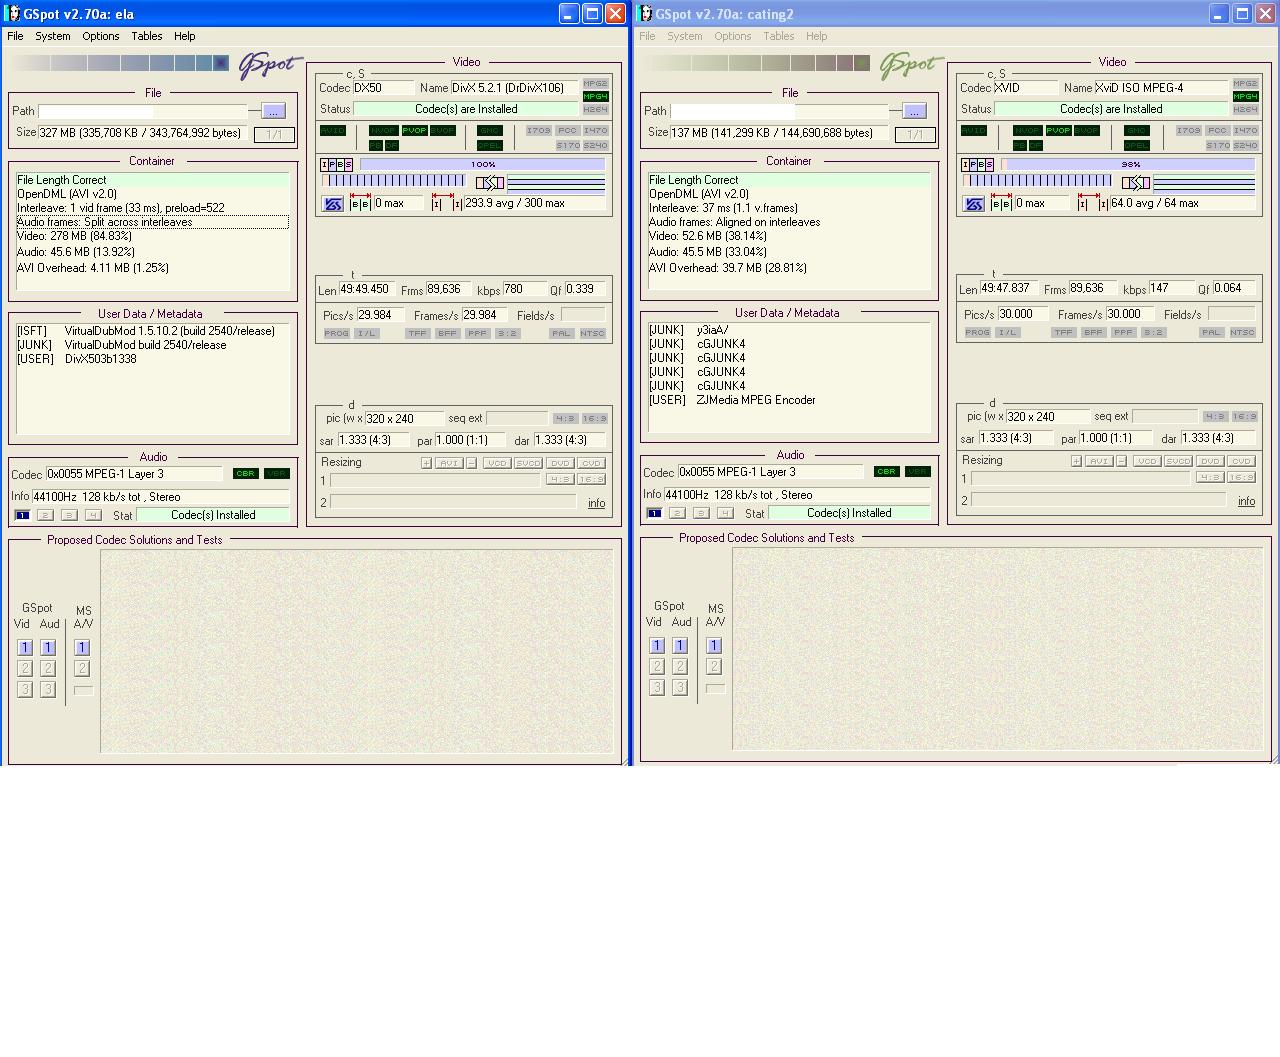Image resolution: width=1280 pixels, height=1057 pixels.
Task: Click the '[USER] ZJMedia MPEG Encoder' metadata row
Action: point(732,400)
